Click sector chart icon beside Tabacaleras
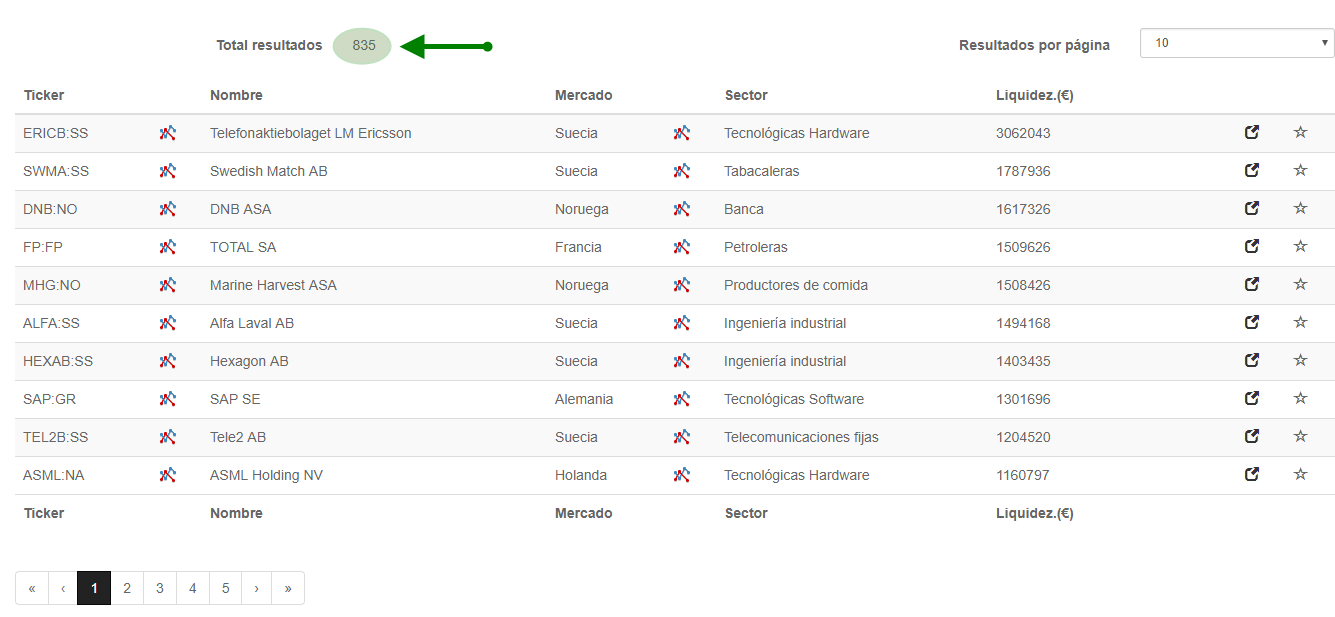Screen dimensions: 1335x617 (x=682, y=171)
